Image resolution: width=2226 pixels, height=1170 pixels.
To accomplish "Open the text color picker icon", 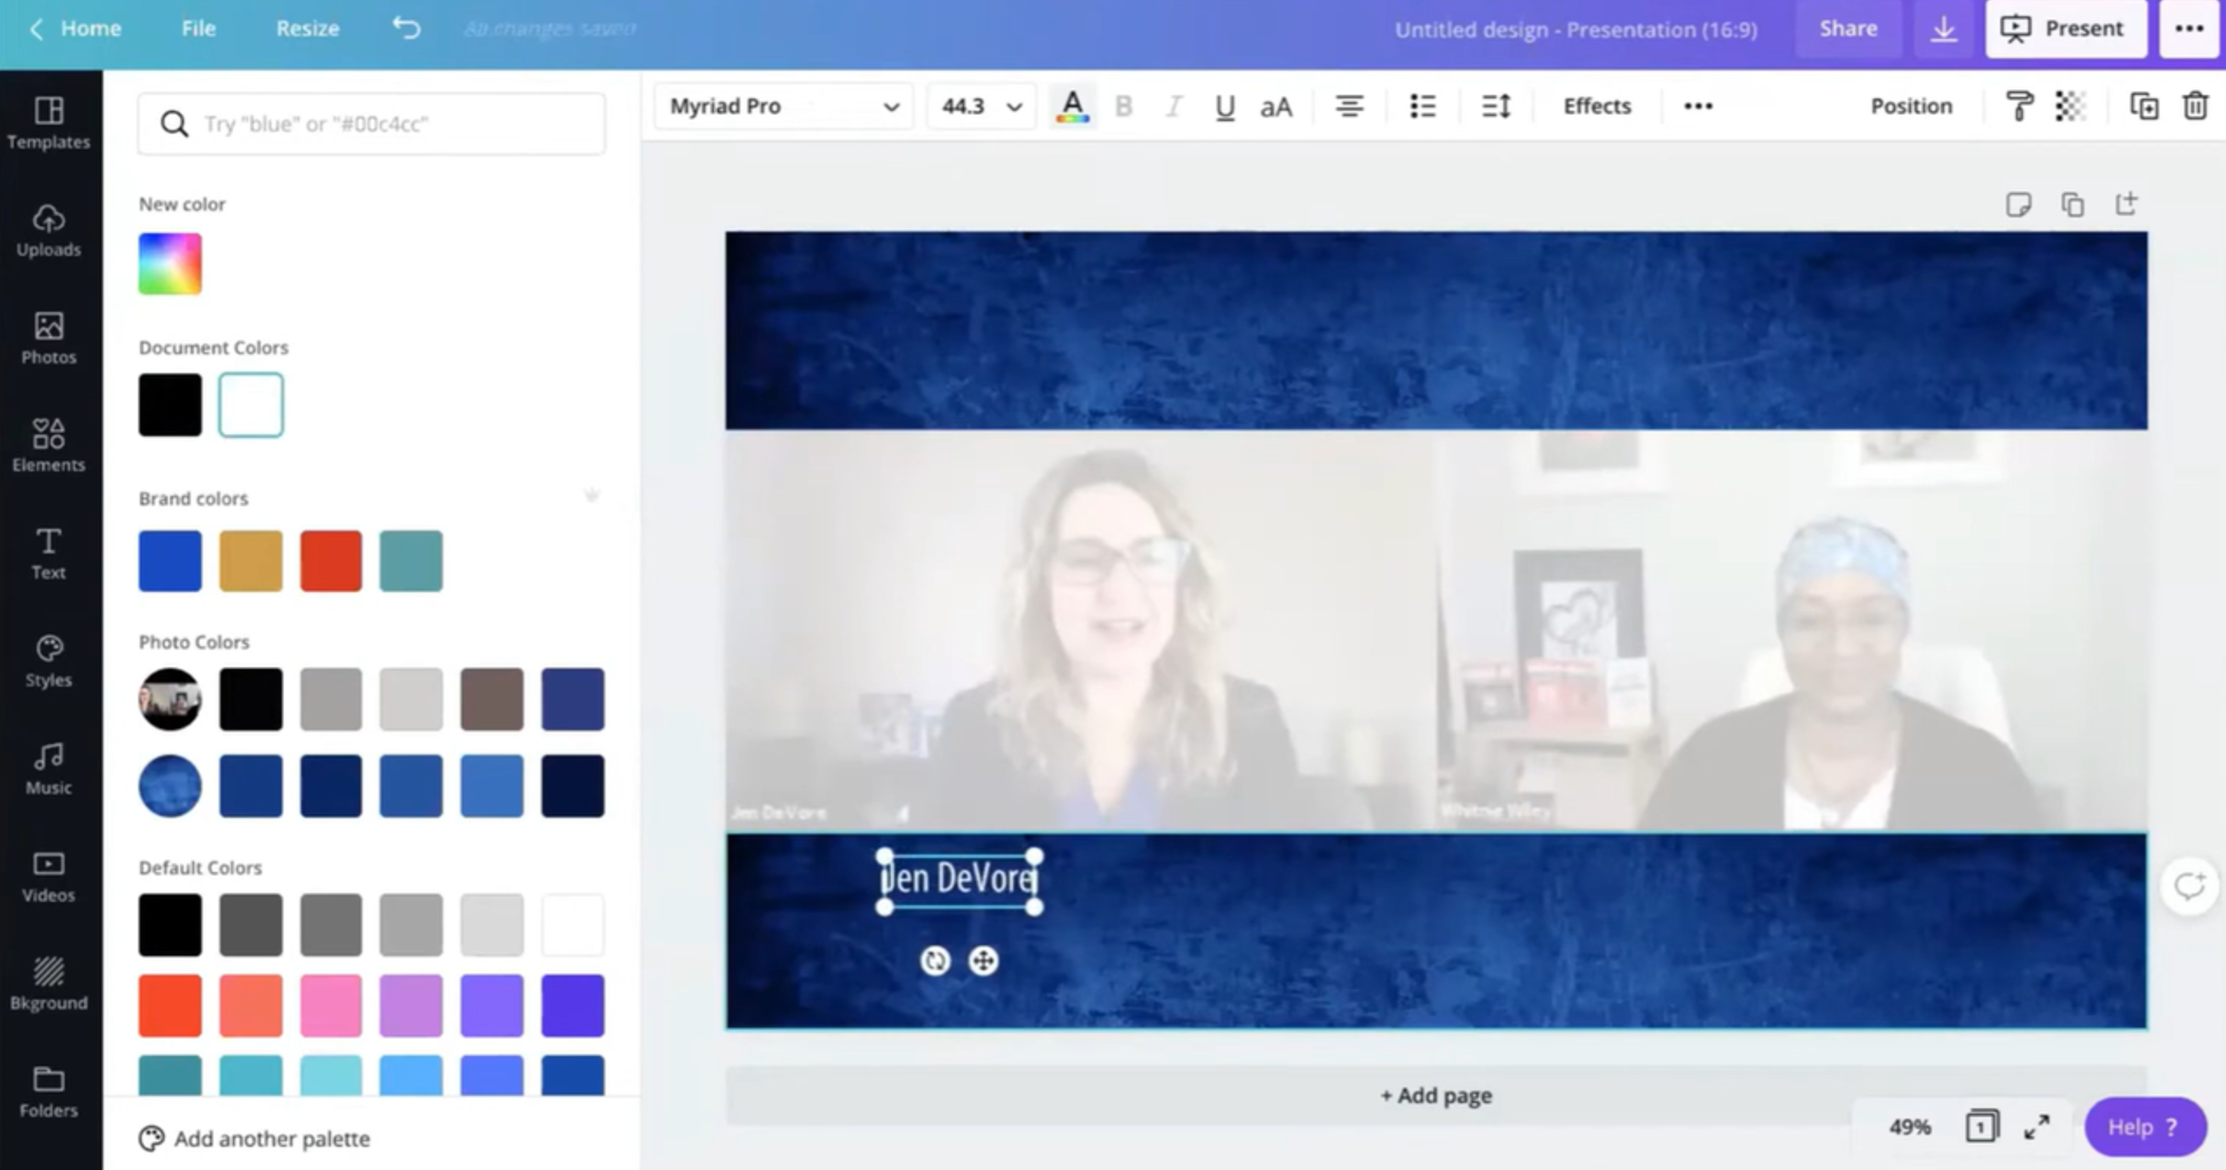I will coord(1072,106).
